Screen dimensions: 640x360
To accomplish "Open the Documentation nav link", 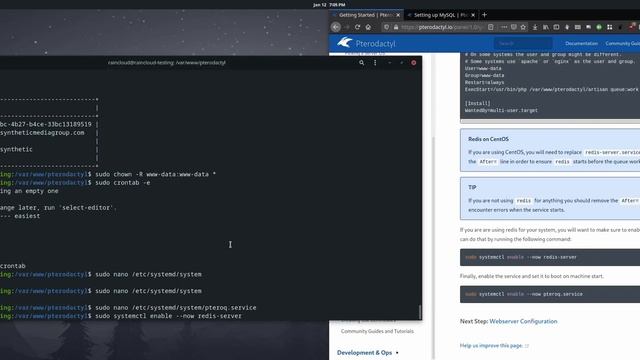I will click(x=581, y=43).
